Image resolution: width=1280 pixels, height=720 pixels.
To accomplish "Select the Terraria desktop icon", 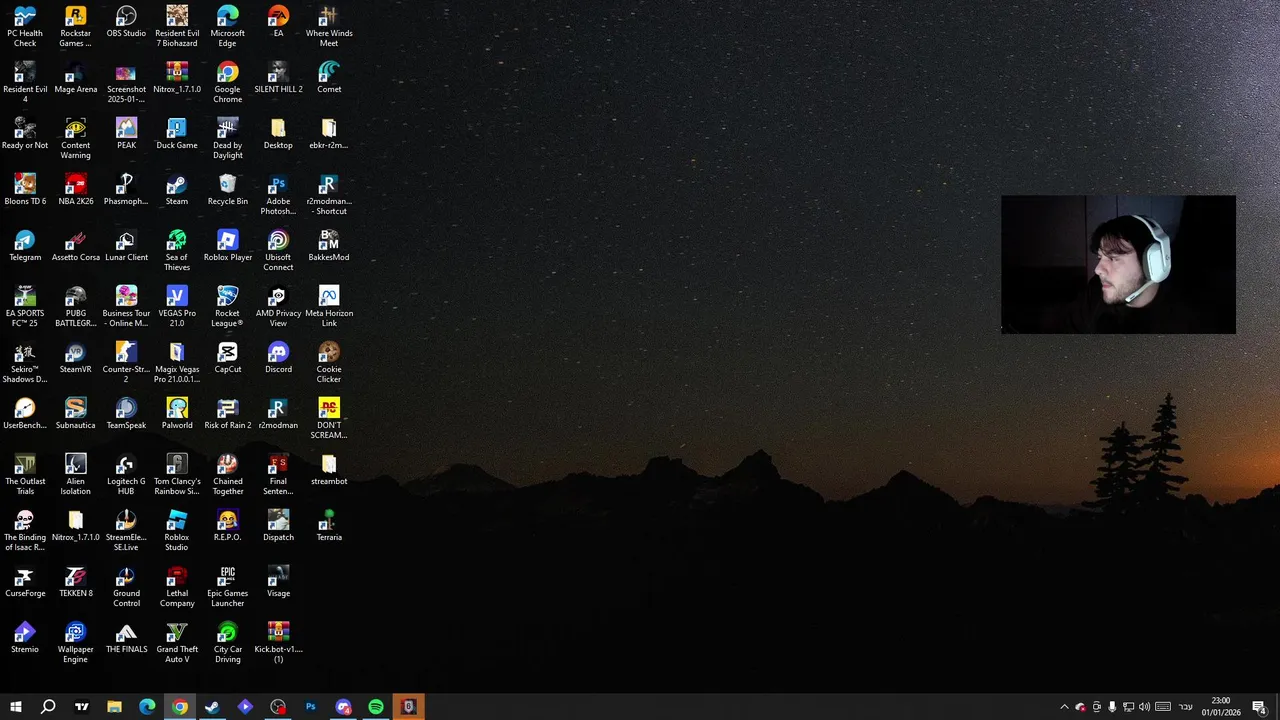I will (x=329, y=526).
